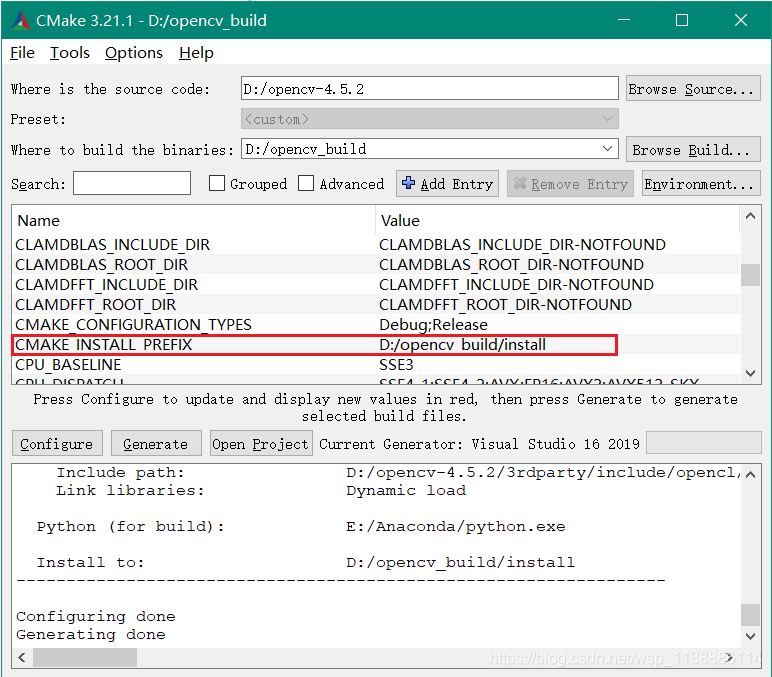Click value CLAMDBLAS_INCLUDE_DIR-NOTFOUND
Image resolution: width=772 pixels, height=677 pixels.
[522, 245]
